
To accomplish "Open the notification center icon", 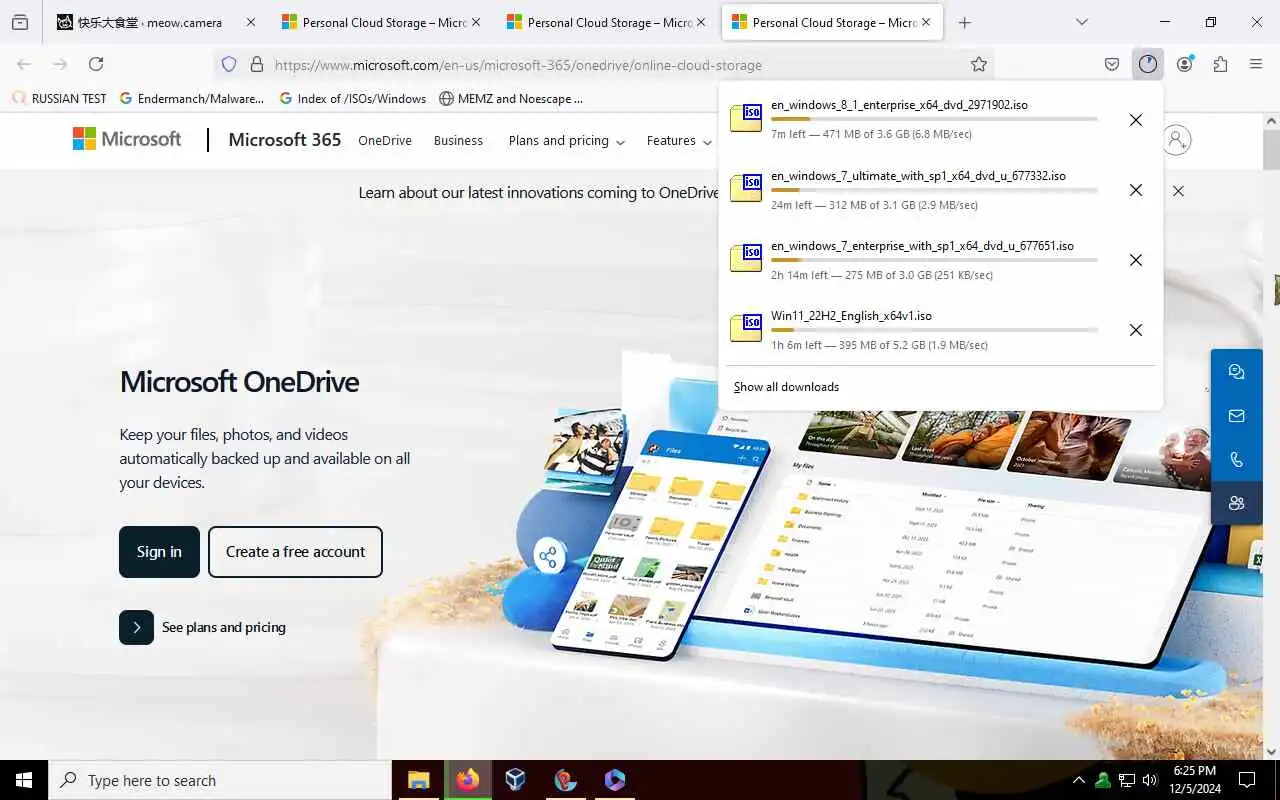I will (x=1247, y=780).
